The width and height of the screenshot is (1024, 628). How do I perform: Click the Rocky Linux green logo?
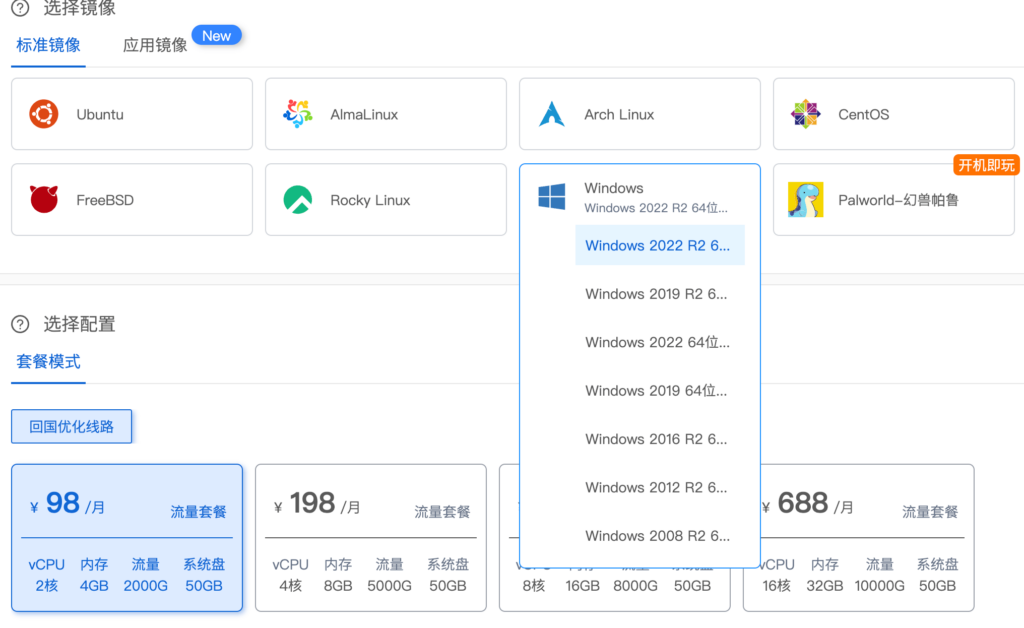pyautogui.click(x=298, y=200)
